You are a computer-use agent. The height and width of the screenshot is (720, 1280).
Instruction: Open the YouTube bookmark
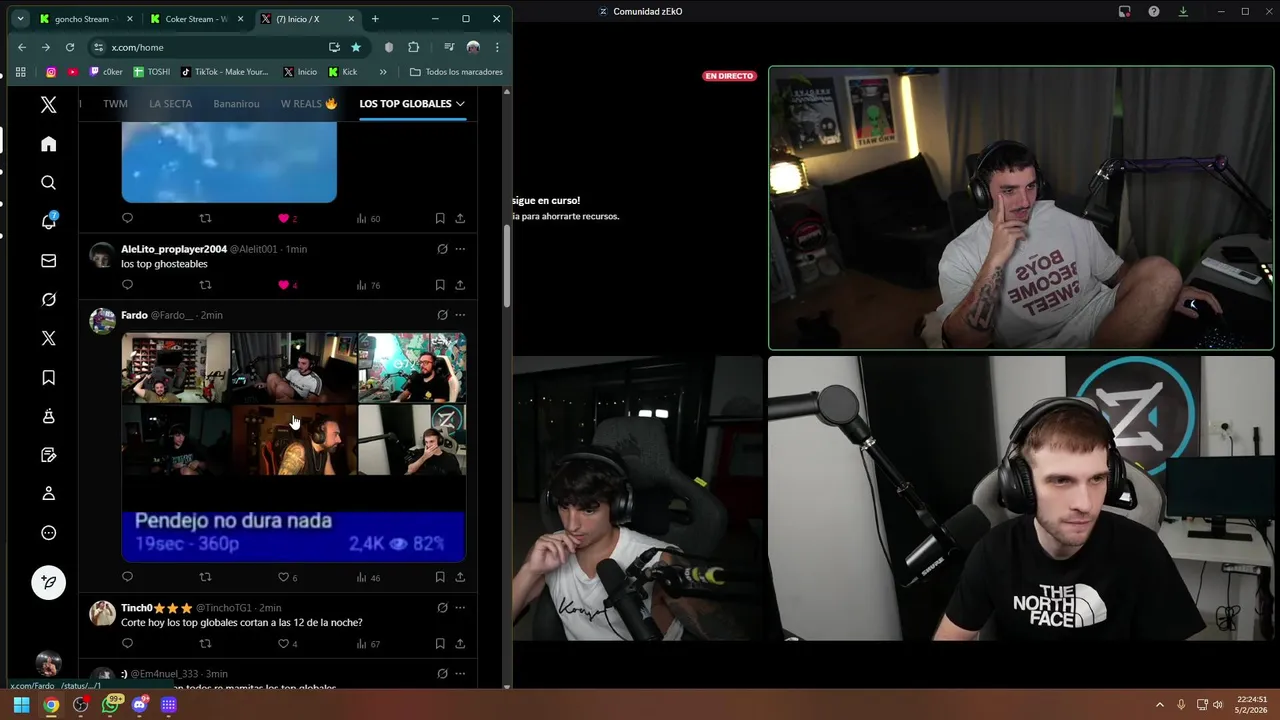73,72
